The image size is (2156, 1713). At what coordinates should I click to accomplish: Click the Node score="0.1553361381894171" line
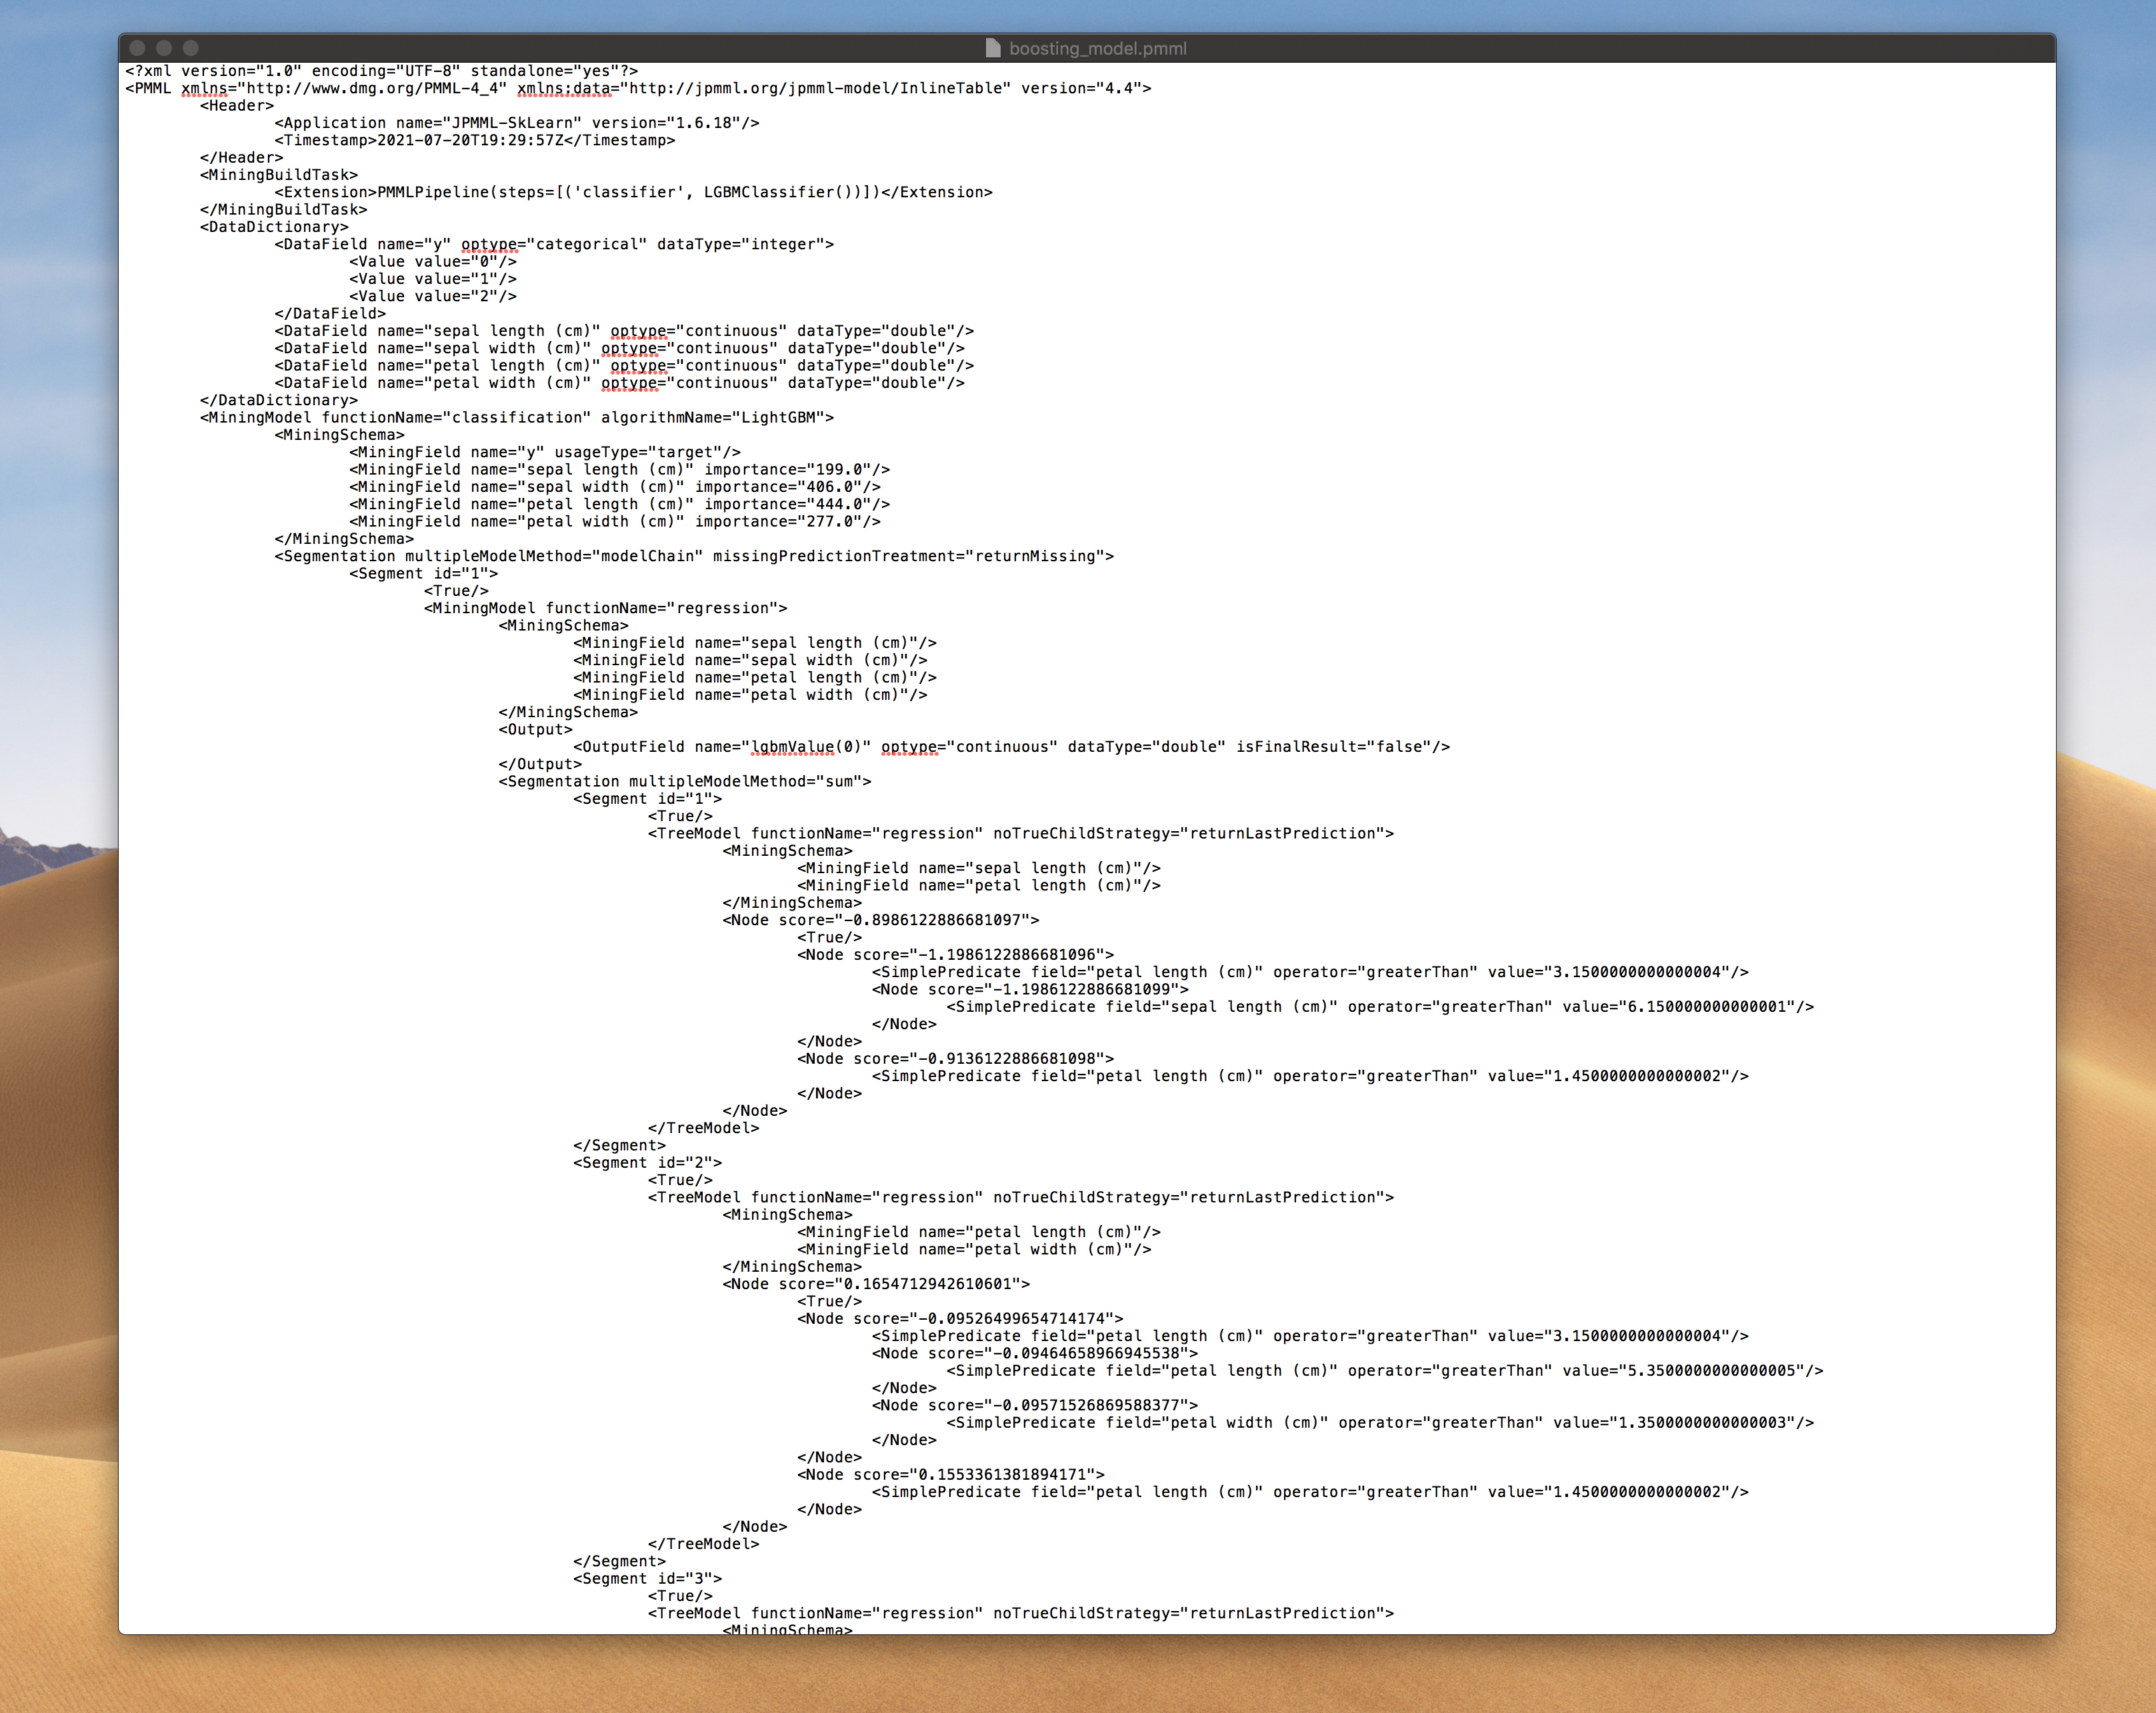[950, 1474]
